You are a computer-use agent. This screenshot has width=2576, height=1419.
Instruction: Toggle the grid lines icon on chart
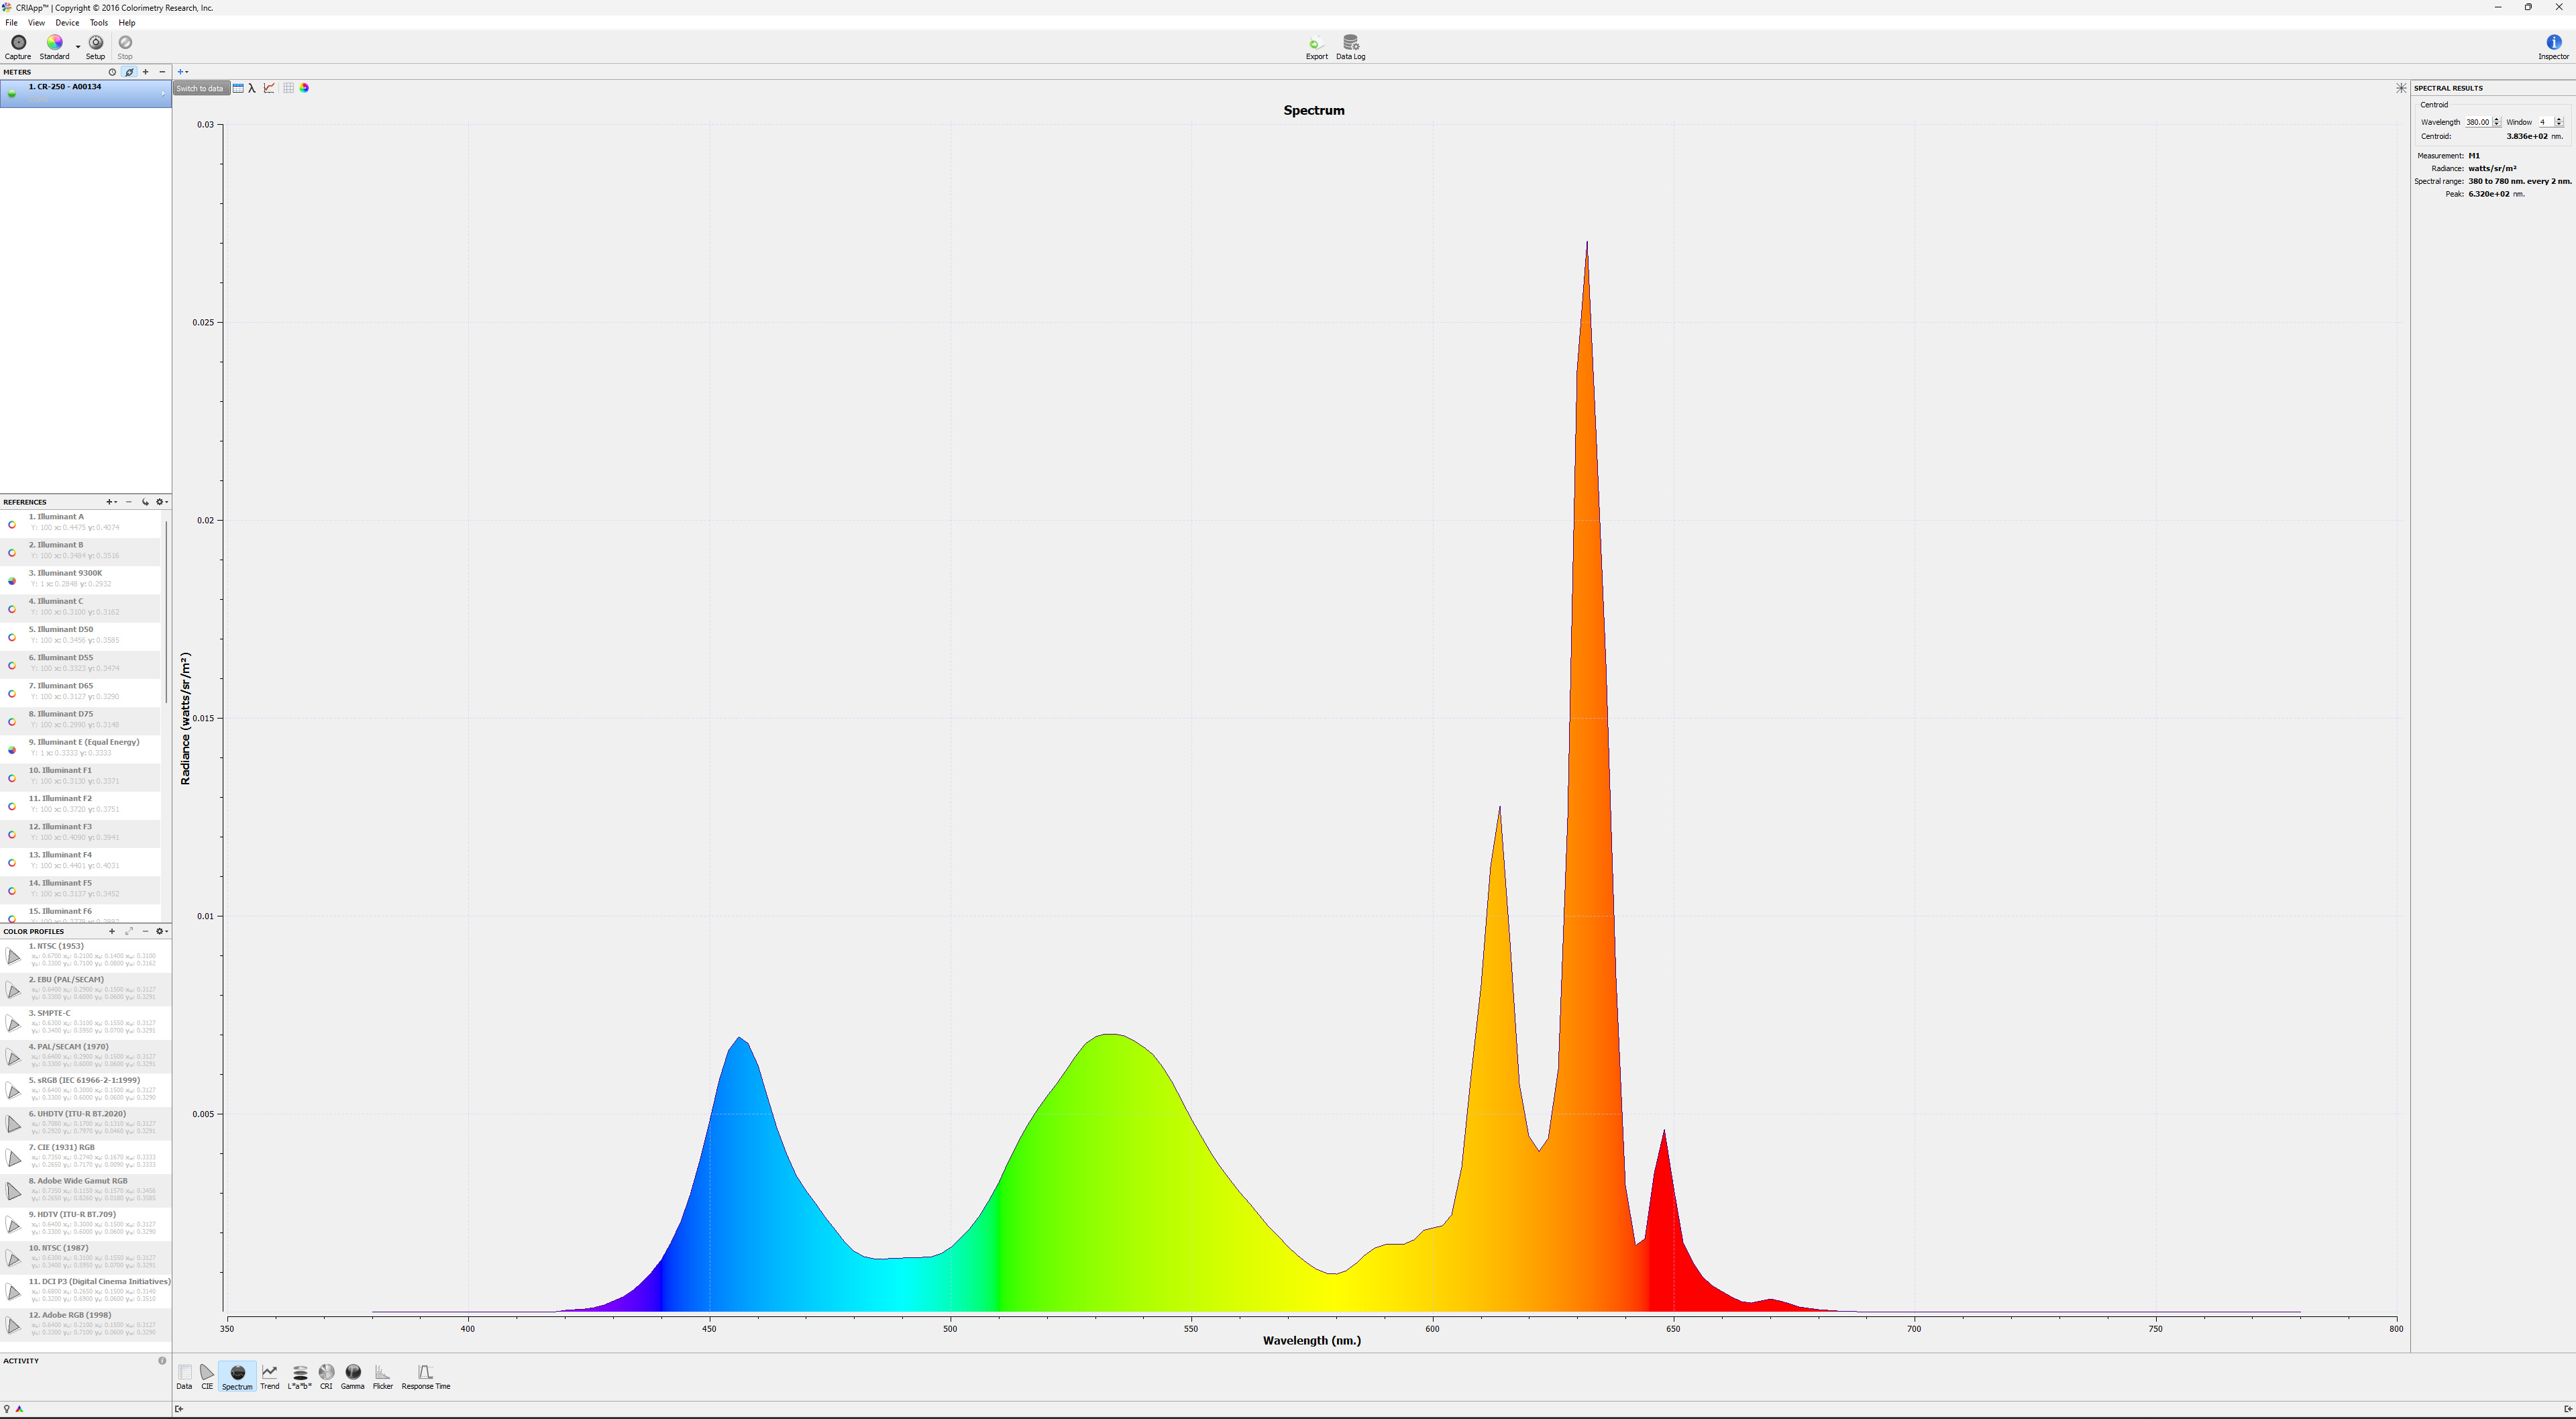[288, 89]
